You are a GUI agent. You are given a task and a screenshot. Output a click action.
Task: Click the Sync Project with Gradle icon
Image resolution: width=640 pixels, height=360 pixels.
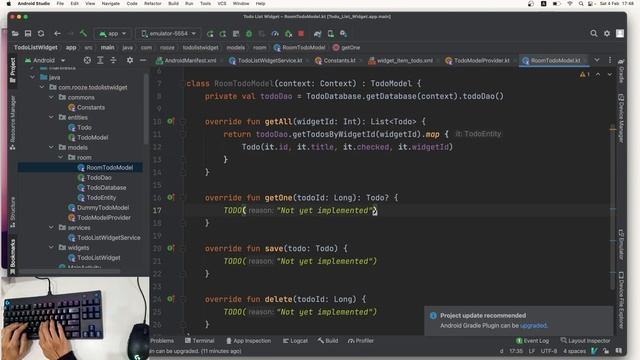318,34
